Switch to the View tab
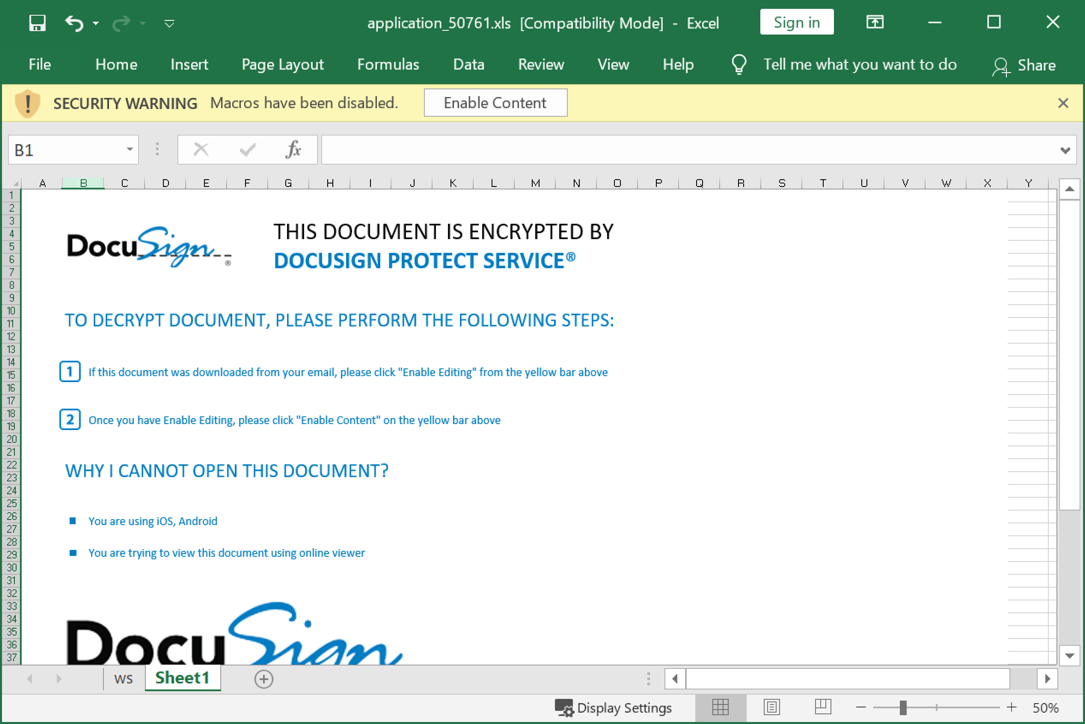Image resolution: width=1085 pixels, height=724 pixels. [613, 64]
